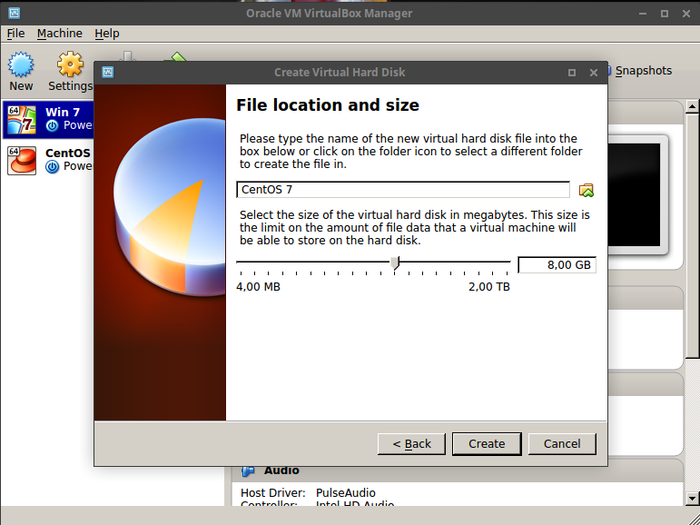Screen dimensions: 700x525
Task: Cancel the hard disk creation dialog
Action: [562, 444]
